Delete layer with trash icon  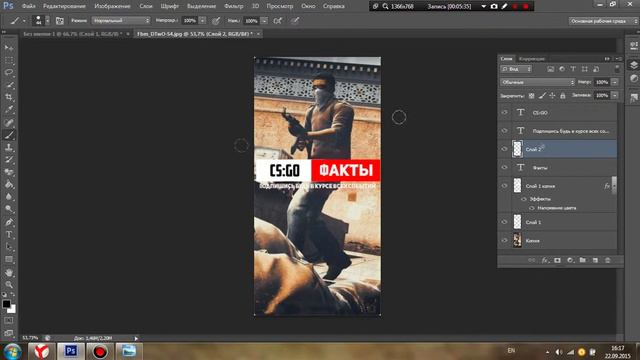[608, 260]
